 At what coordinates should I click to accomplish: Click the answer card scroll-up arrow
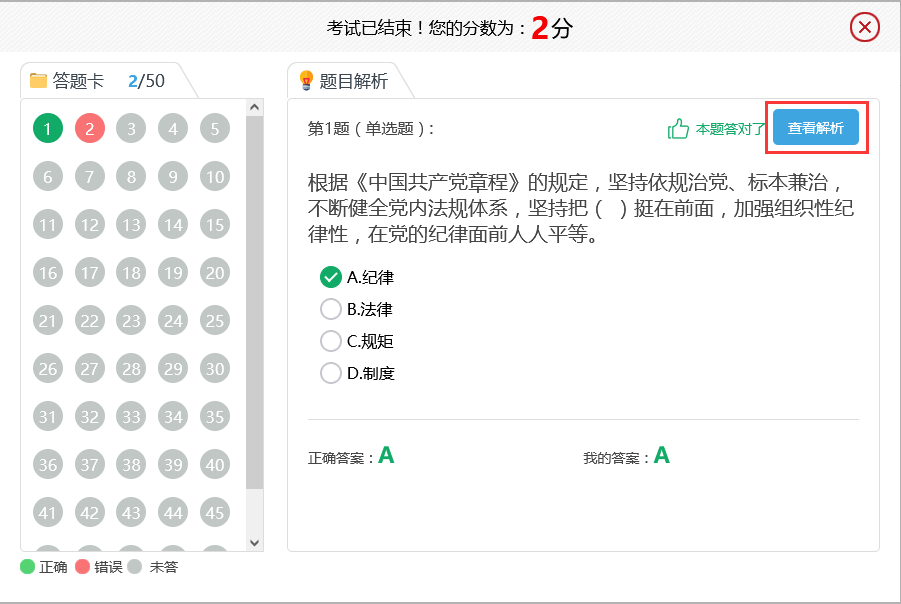(255, 107)
